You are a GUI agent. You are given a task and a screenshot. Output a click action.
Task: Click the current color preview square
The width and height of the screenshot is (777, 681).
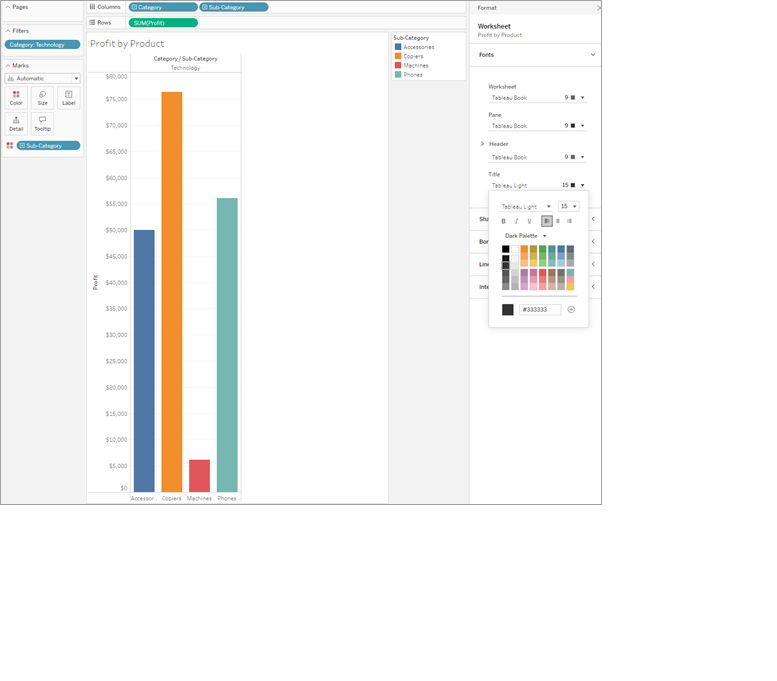(508, 310)
